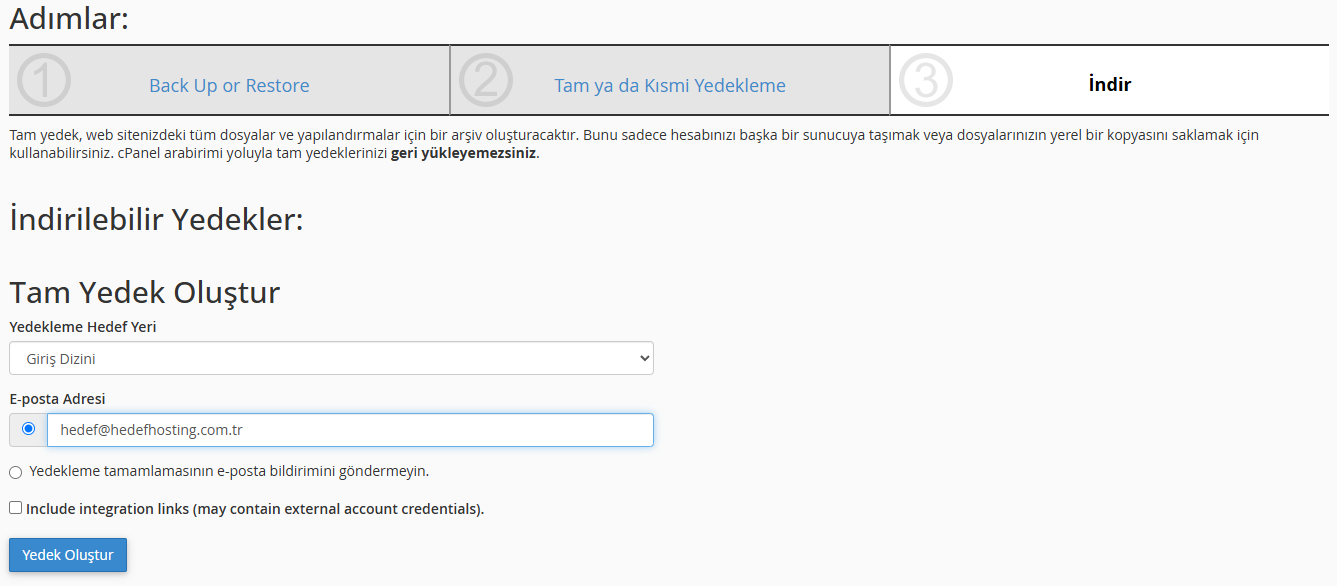Click the step 2 circle icon

coord(485,81)
